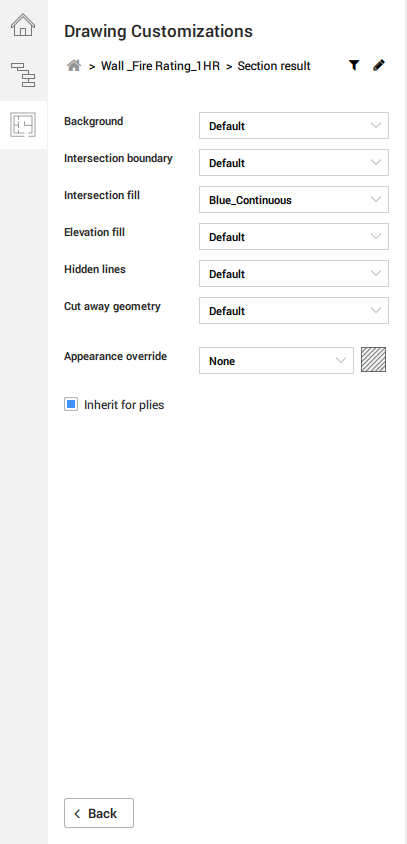The image size is (407, 844).
Task: Toggle the Inherit for plies checkbox
Action: click(x=71, y=404)
